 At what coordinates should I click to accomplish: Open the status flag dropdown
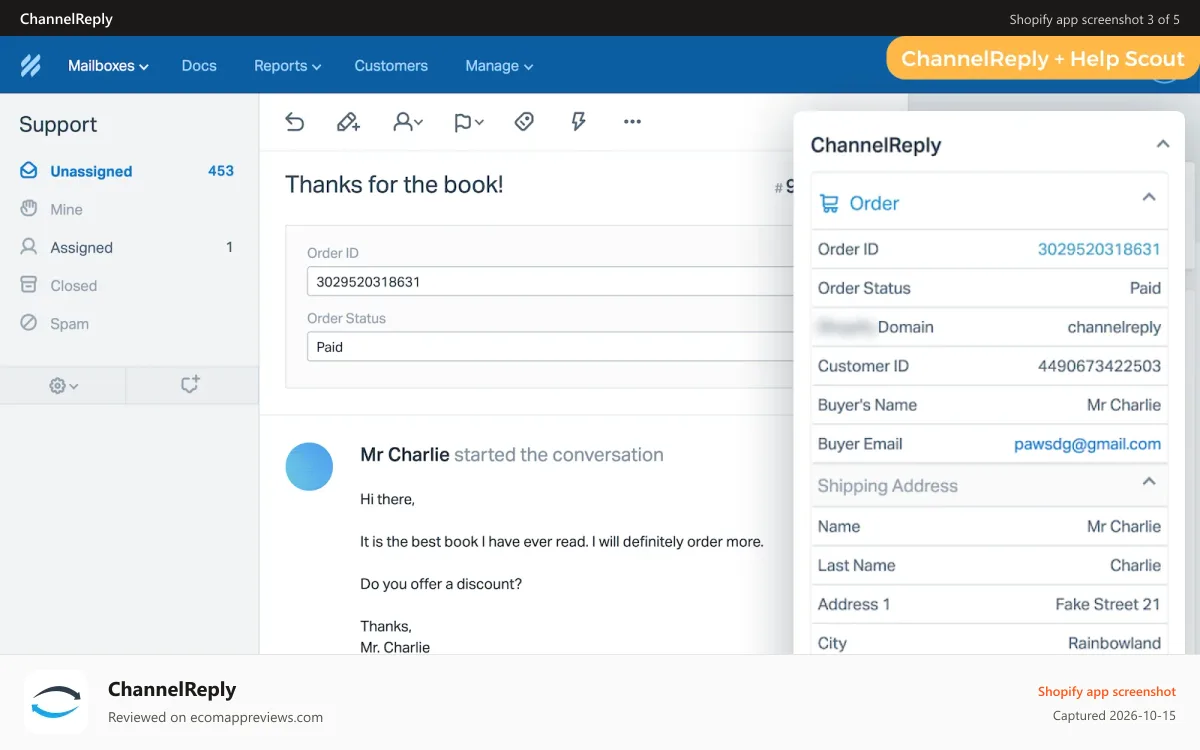468,122
